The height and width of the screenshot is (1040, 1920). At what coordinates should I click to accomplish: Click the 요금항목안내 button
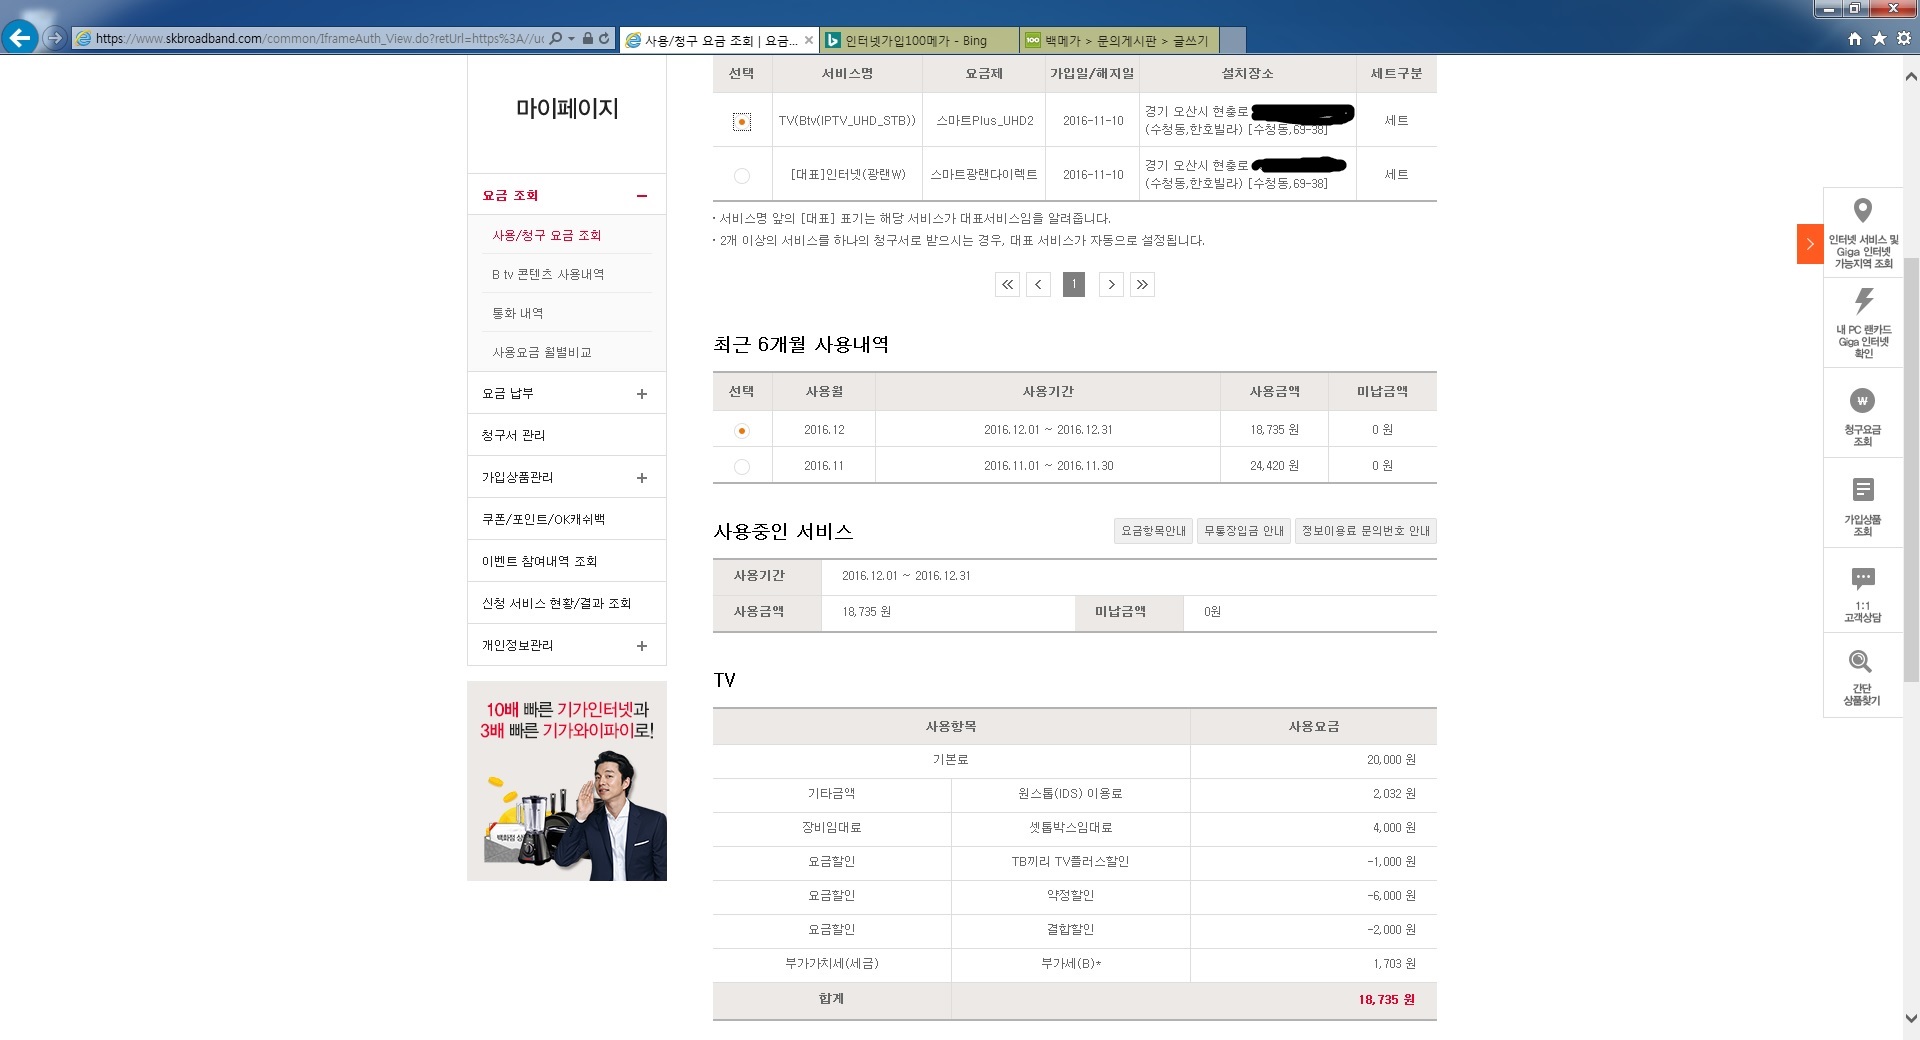pyautogui.click(x=1153, y=531)
